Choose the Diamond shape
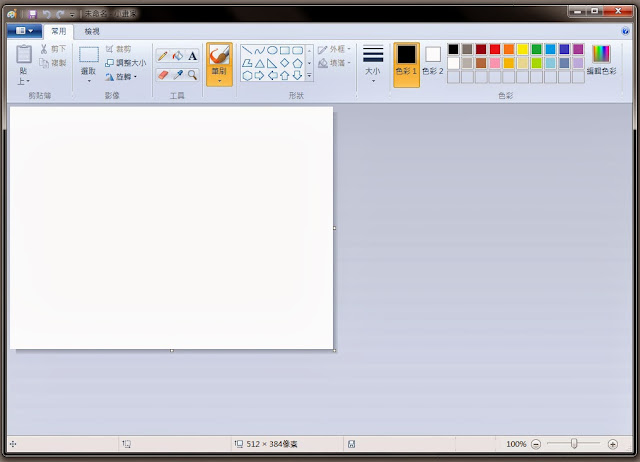This screenshot has width=640, height=462. point(285,63)
